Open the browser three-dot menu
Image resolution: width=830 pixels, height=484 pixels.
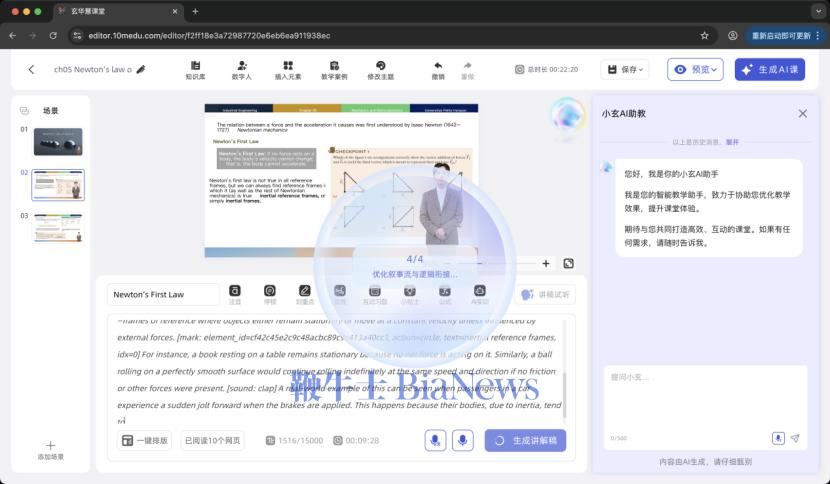818,35
